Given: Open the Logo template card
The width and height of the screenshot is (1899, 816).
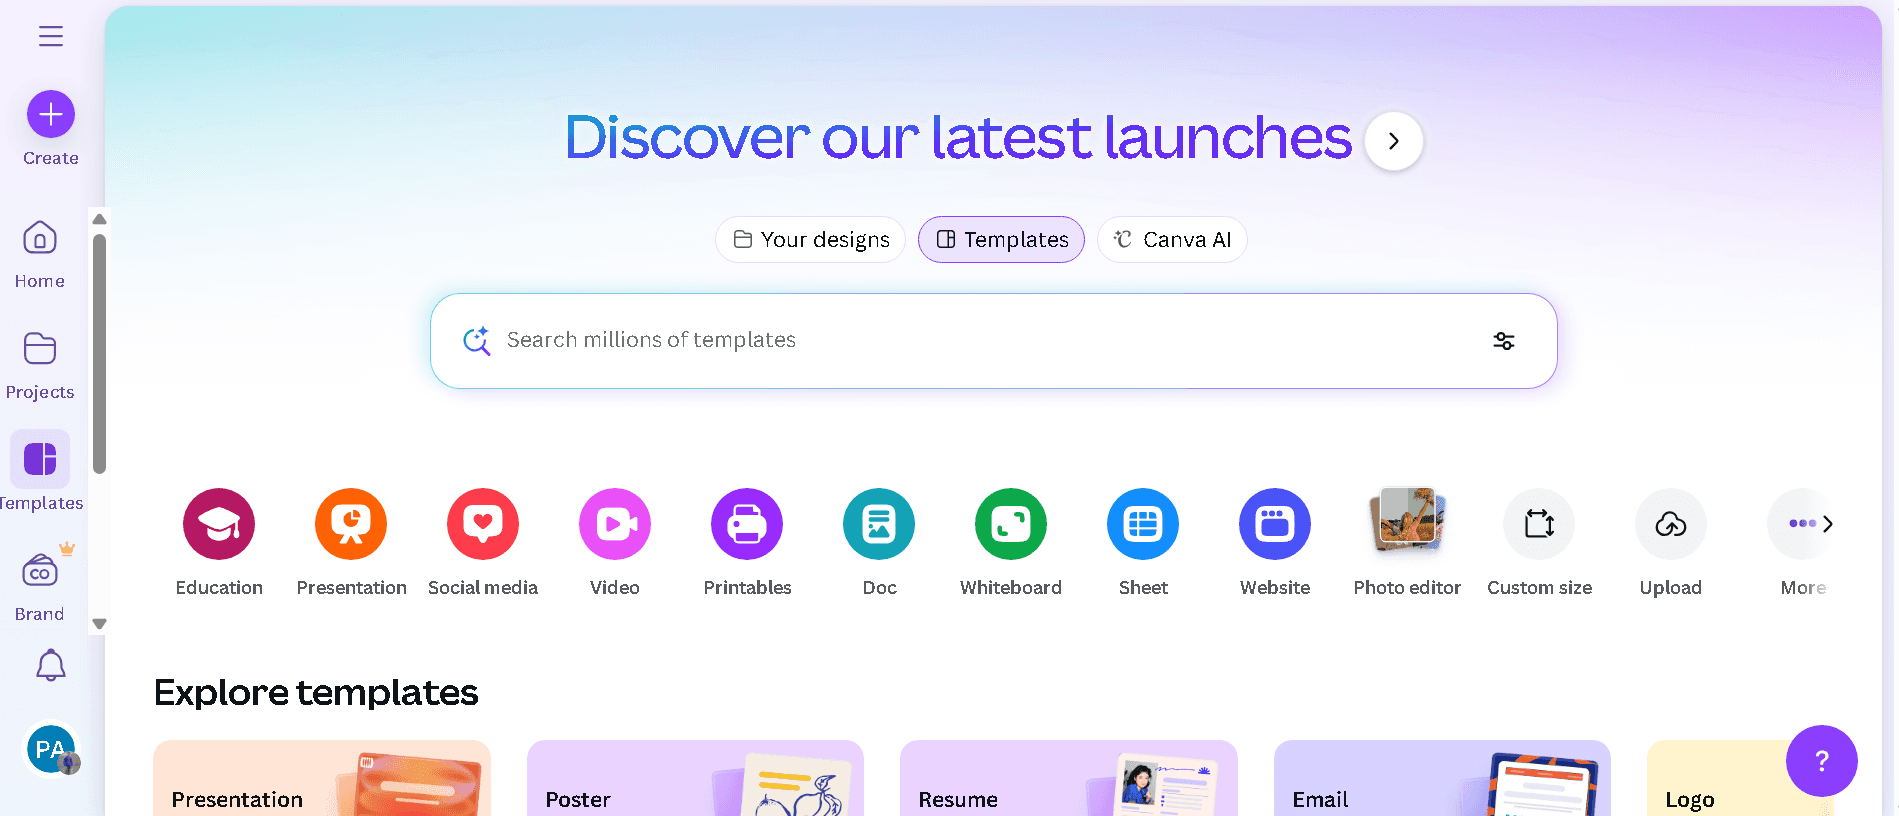Looking at the screenshot, I should pyautogui.click(x=1740, y=778).
